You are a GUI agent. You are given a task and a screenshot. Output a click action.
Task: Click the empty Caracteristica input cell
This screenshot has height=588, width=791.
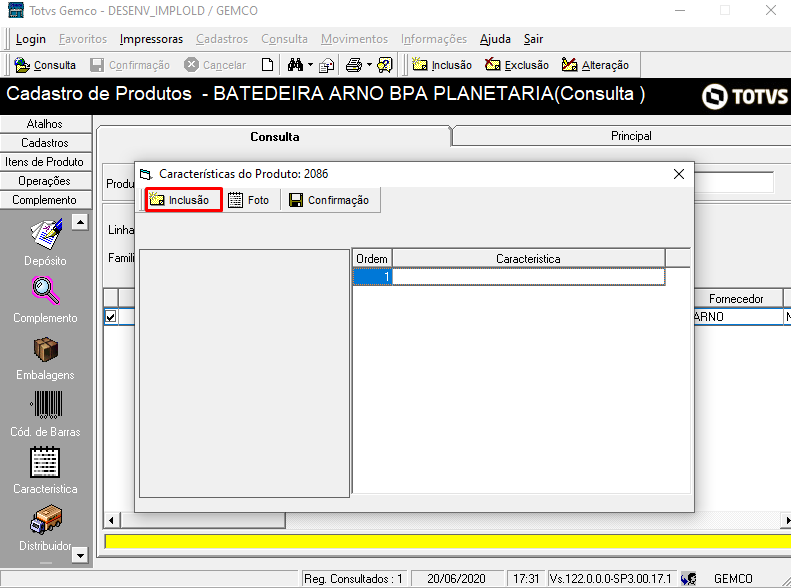point(528,277)
